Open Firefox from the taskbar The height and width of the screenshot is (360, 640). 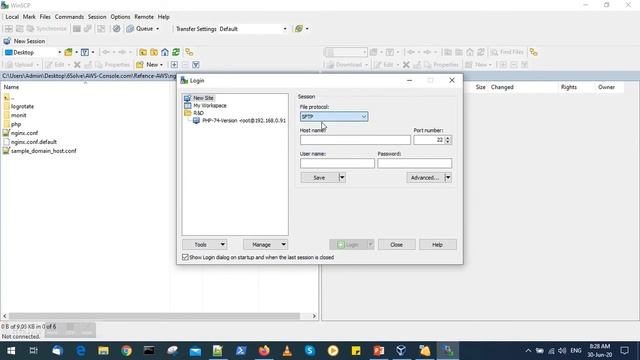coord(264,351)
